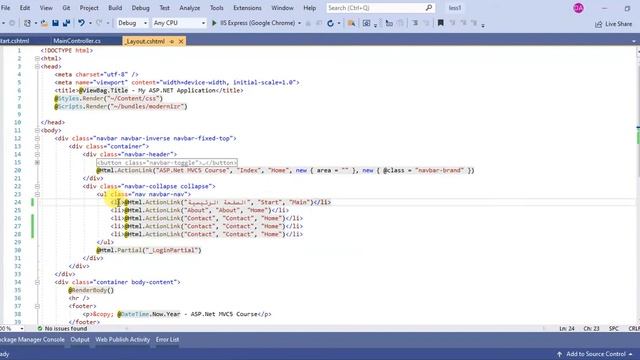Screen dimensions: 640x360
Task: Collapse the navbar-collapse div on line 22
Action: coord(37,187)
